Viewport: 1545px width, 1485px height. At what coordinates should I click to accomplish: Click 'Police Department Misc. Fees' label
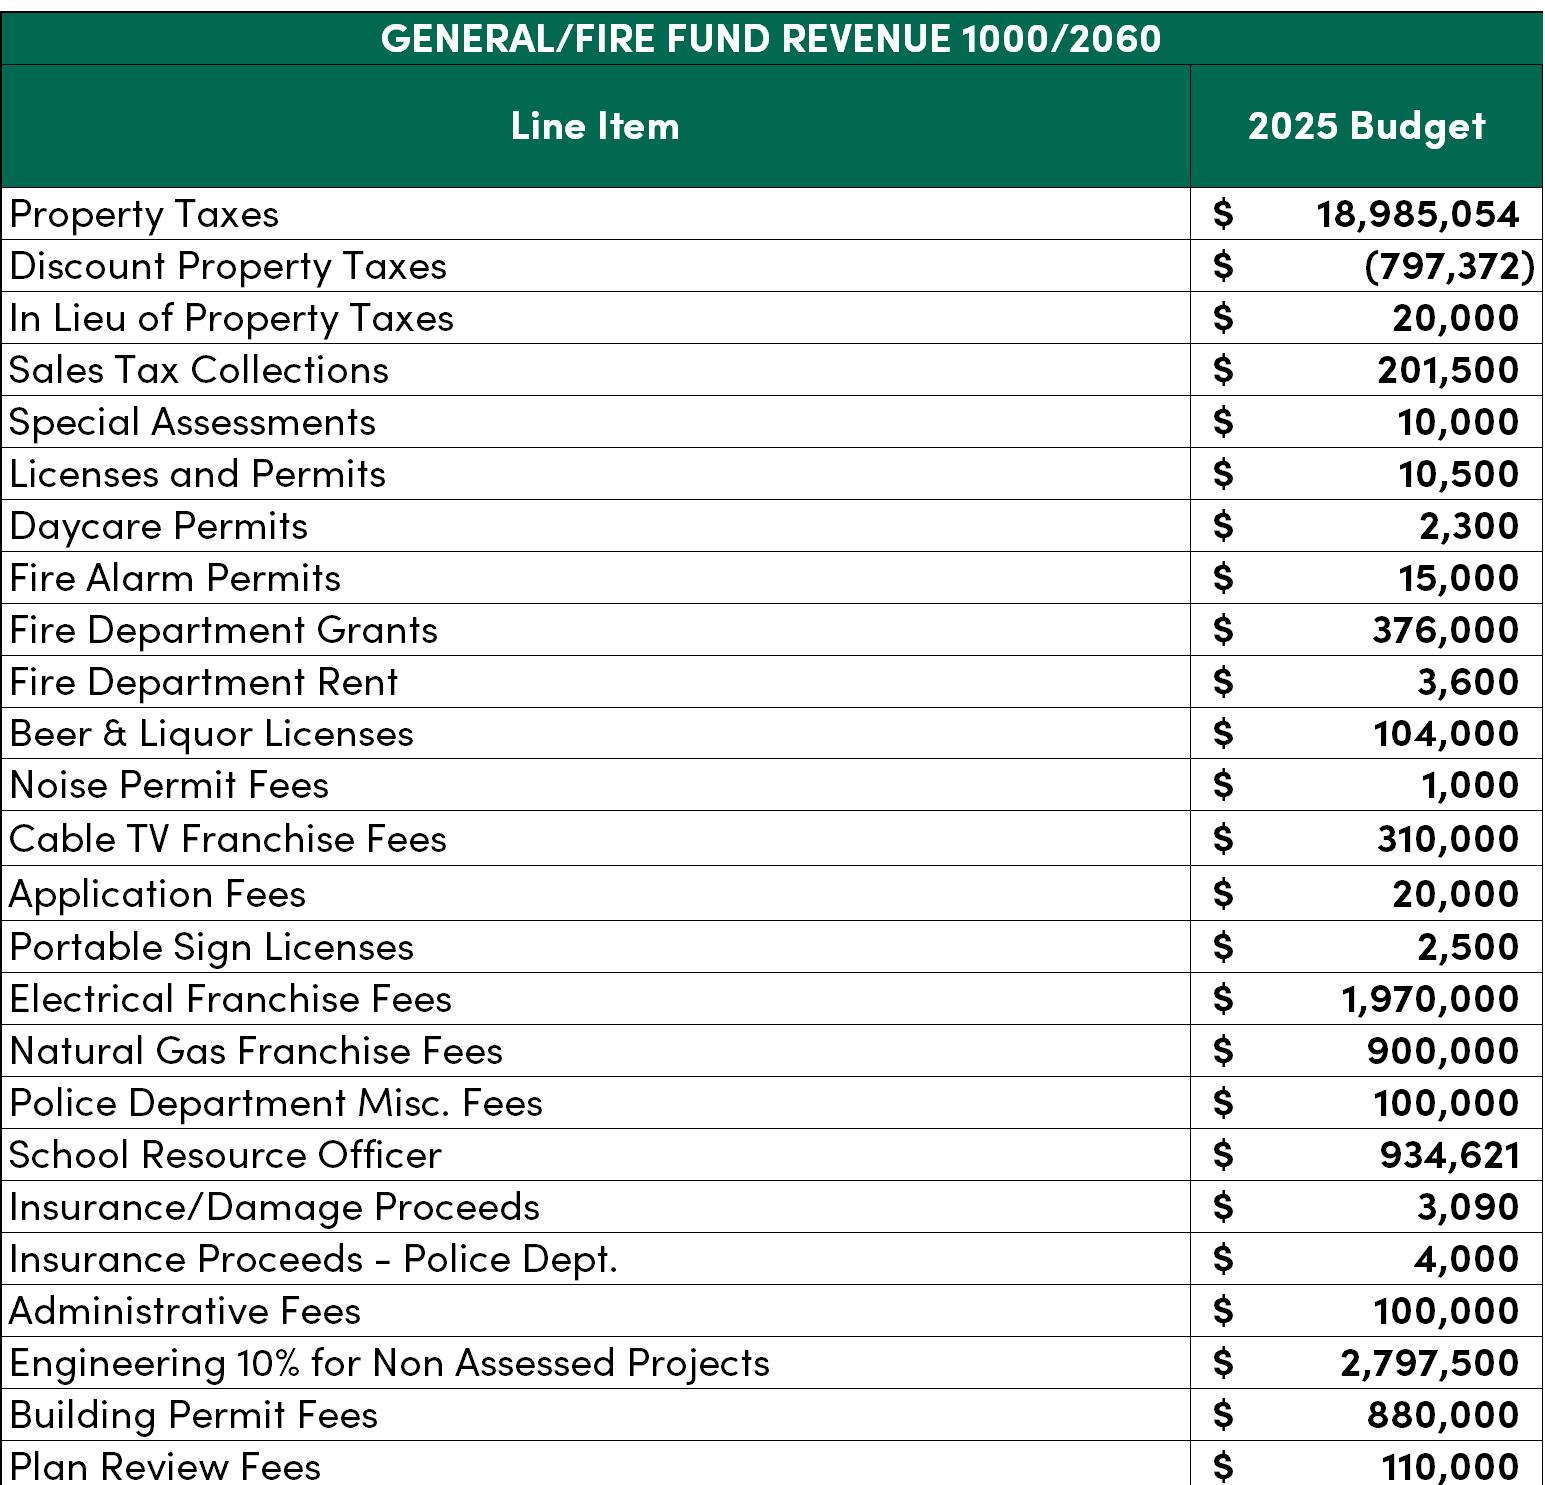(276, 1104)
